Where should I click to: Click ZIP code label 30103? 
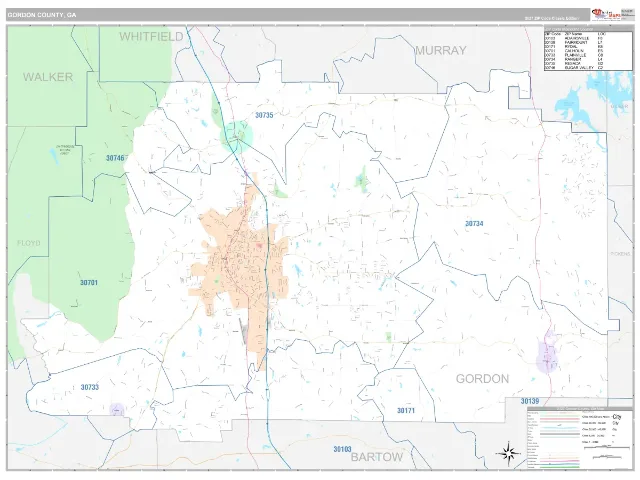pyautogui.click(x=342, y=449)
